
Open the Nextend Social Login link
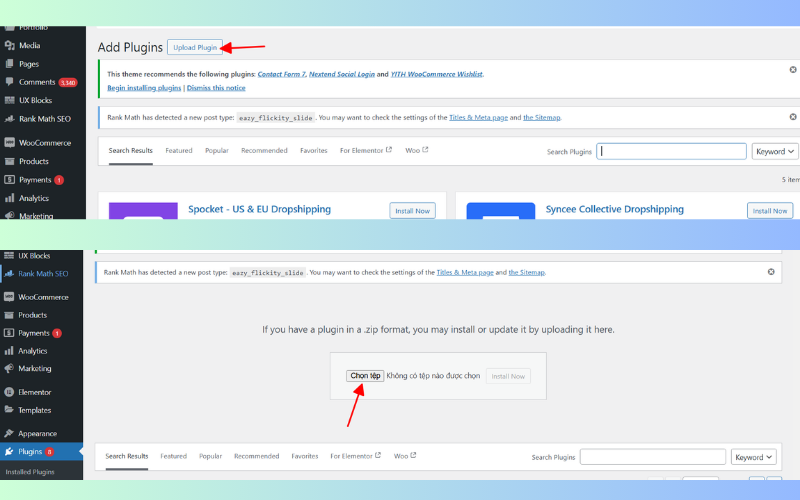point(342,74)
